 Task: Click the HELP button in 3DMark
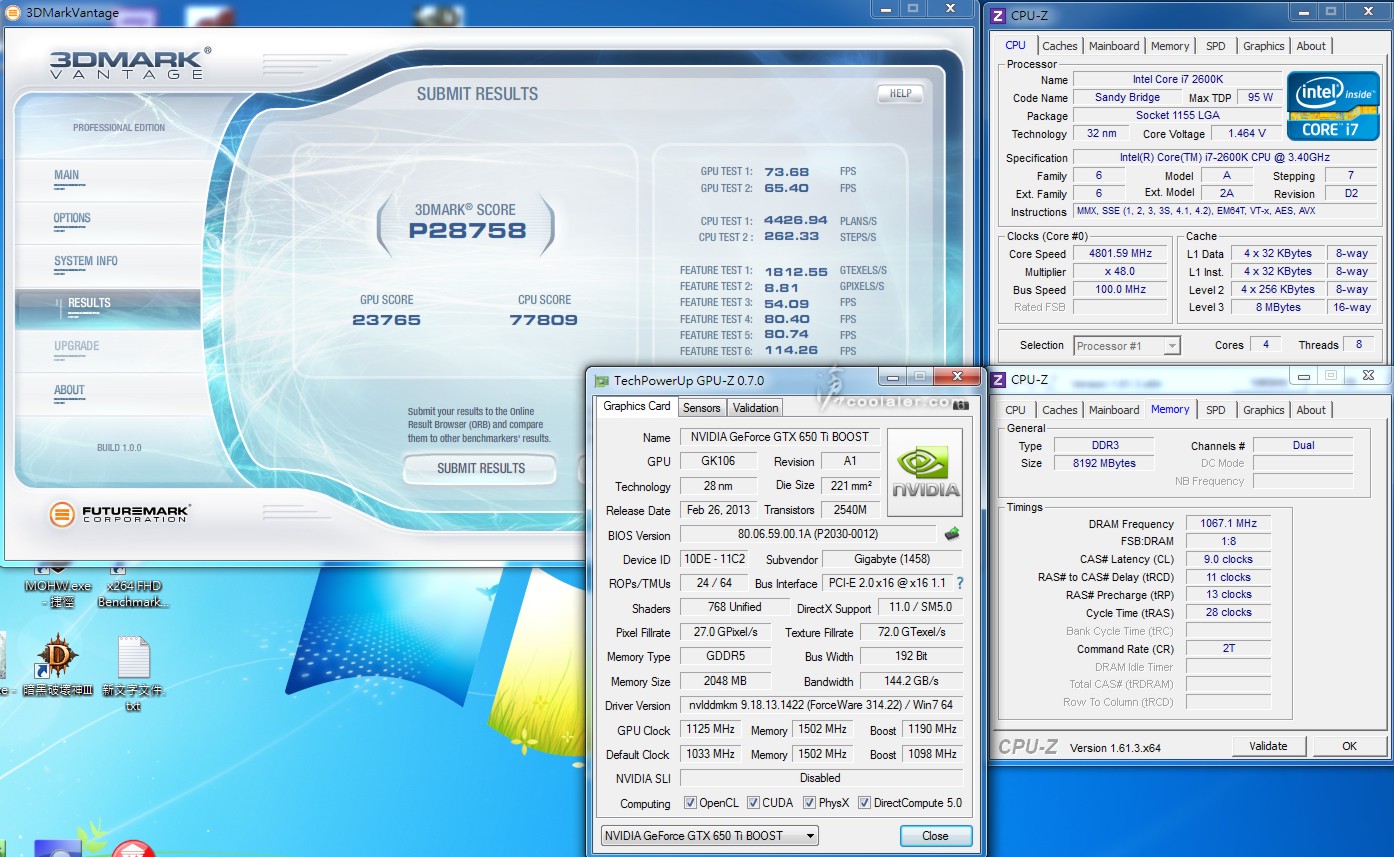[900, 93]
